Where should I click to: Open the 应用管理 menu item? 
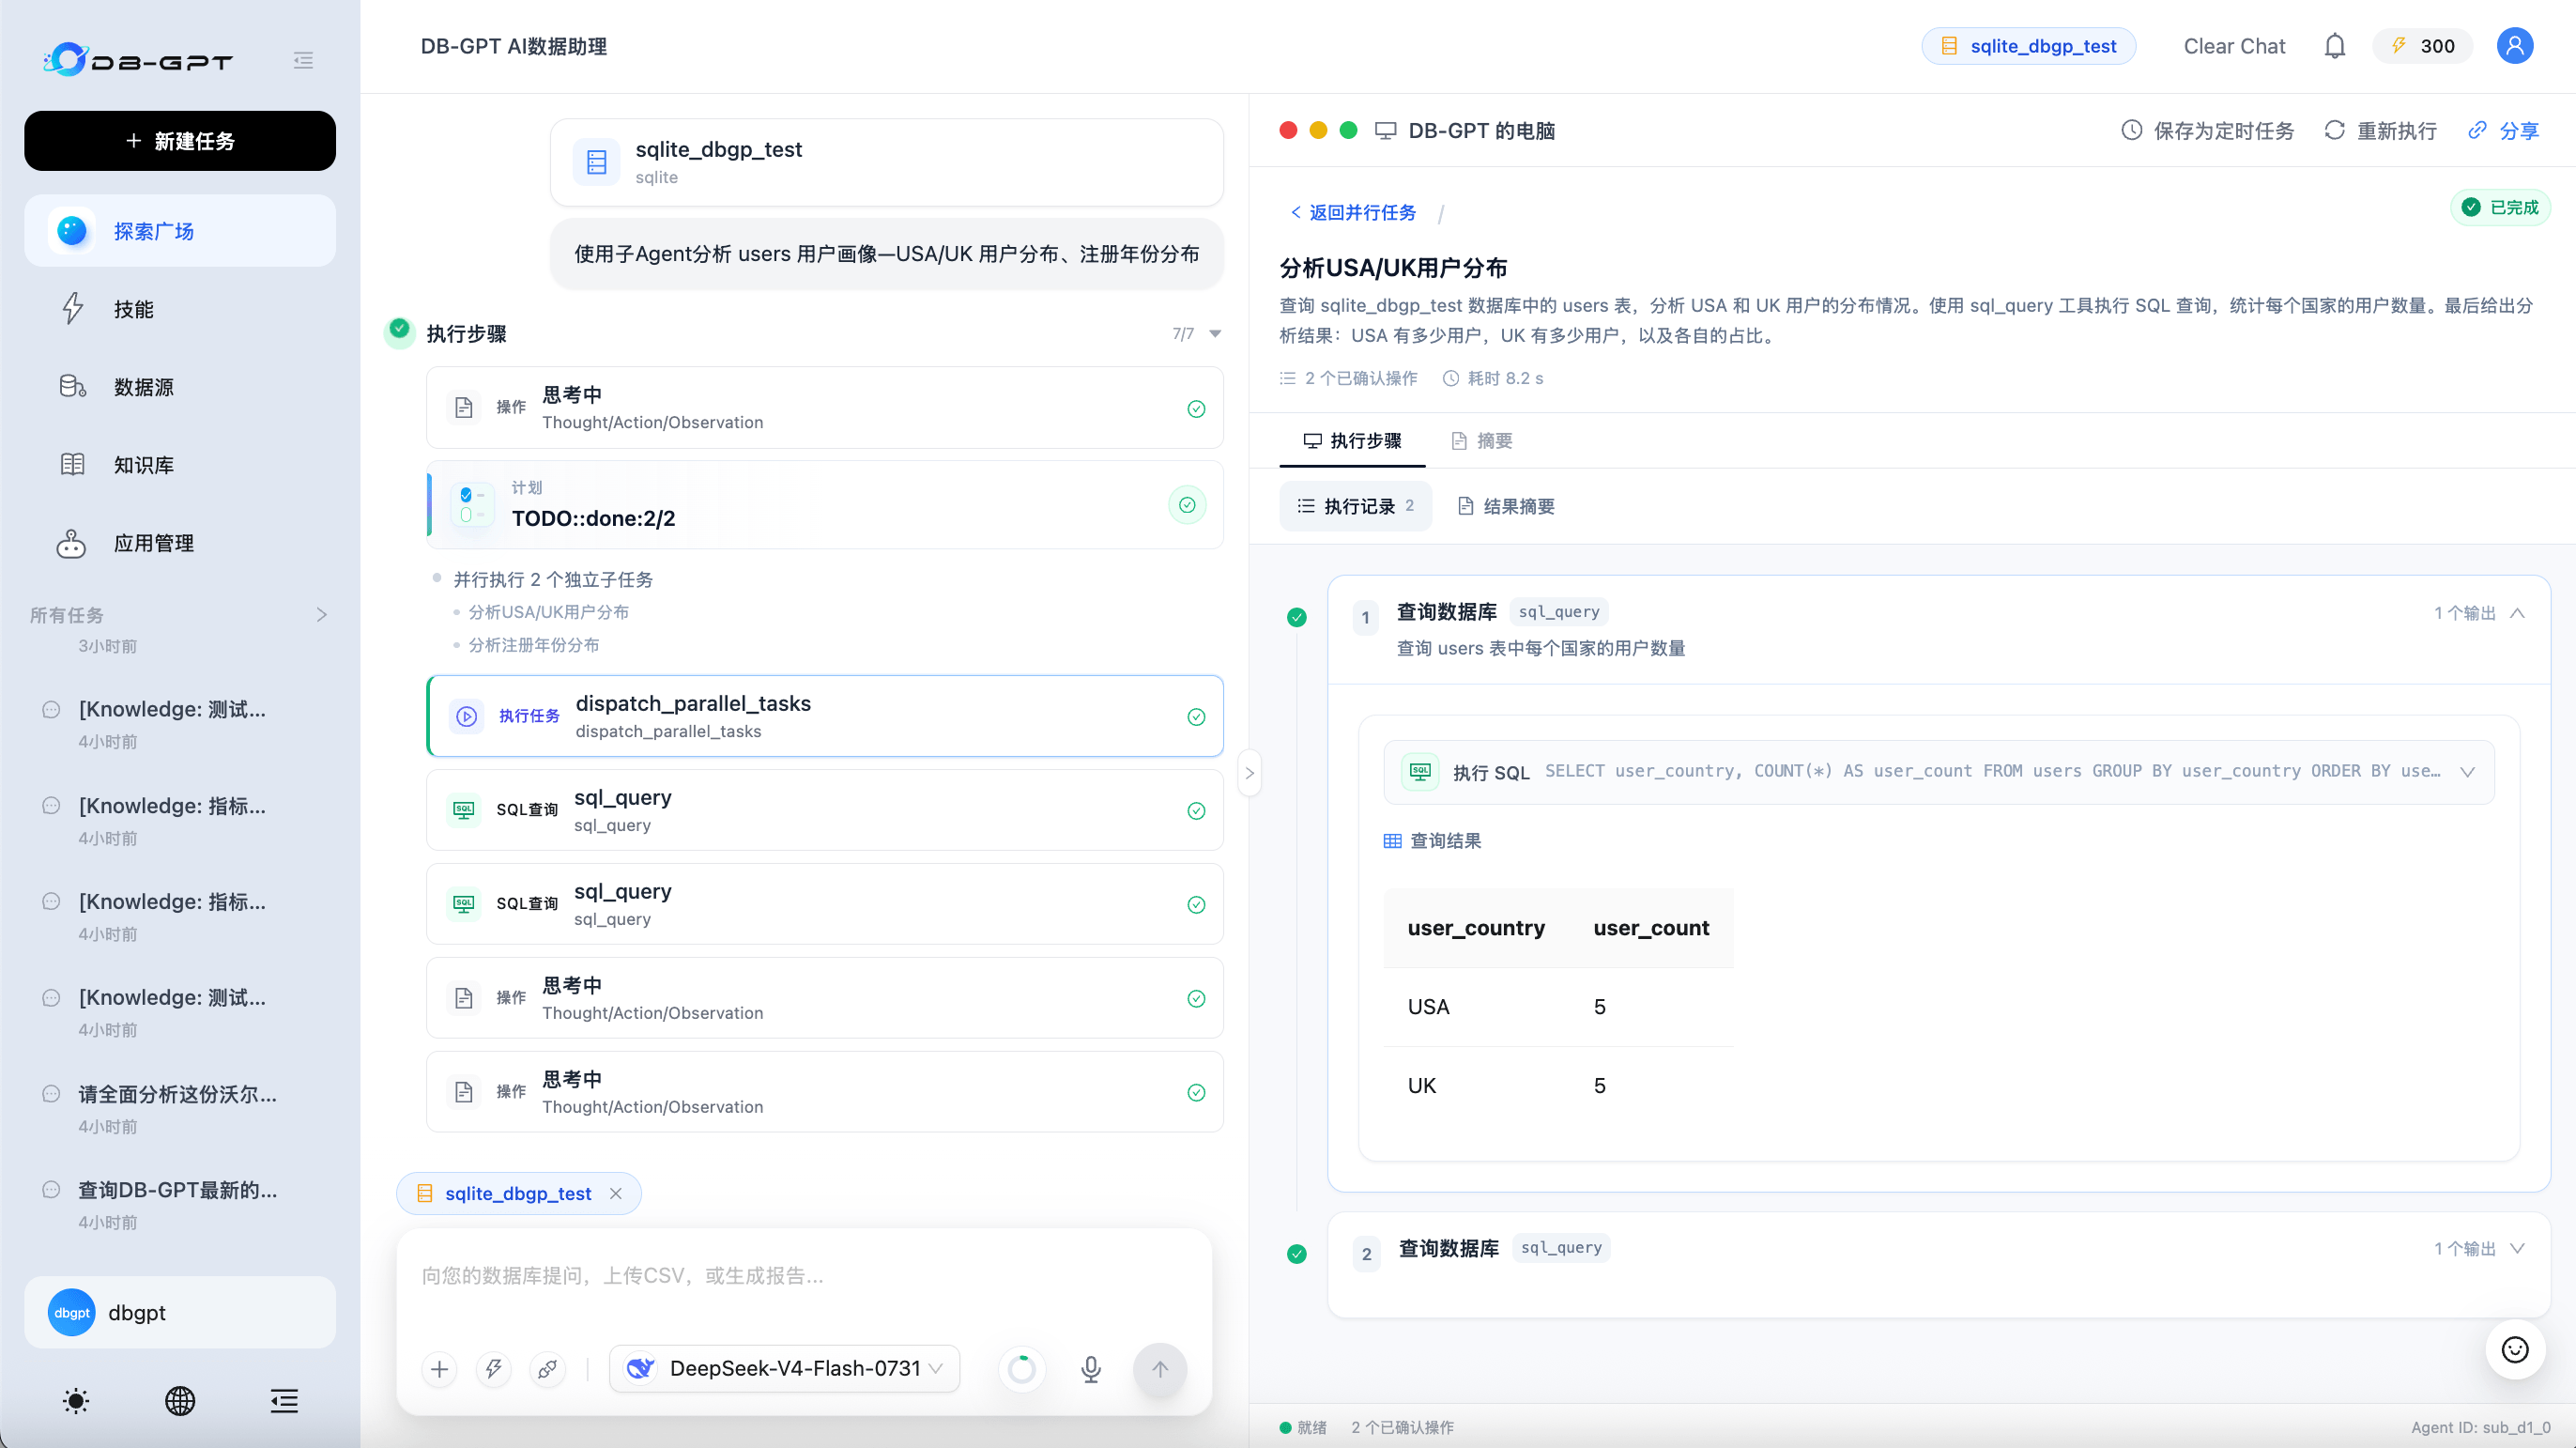click(x=180, y=543)
